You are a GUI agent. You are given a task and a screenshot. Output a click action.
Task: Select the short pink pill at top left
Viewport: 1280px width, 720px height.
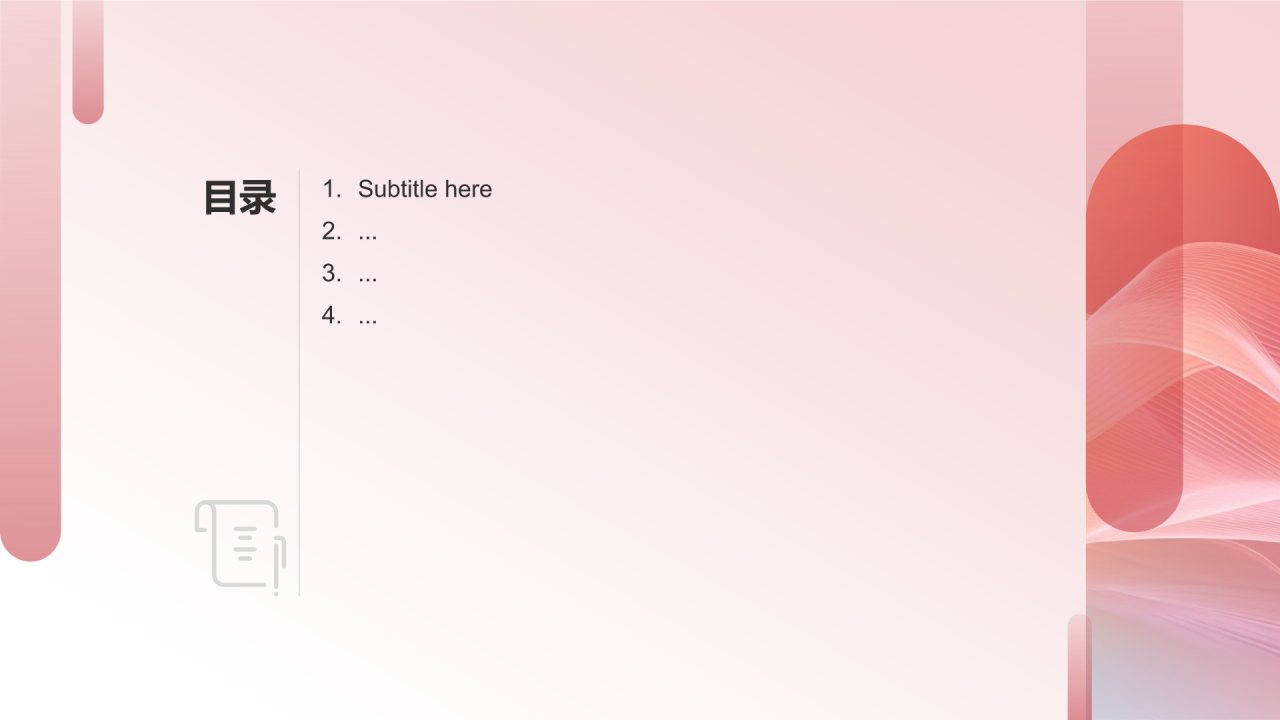88,62
